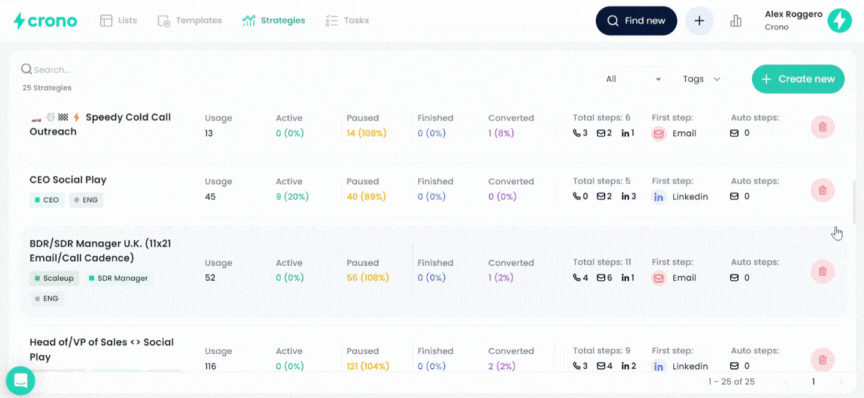Open the chat support bubble
This screenshot has width=864, height=398.
(20, 380)
